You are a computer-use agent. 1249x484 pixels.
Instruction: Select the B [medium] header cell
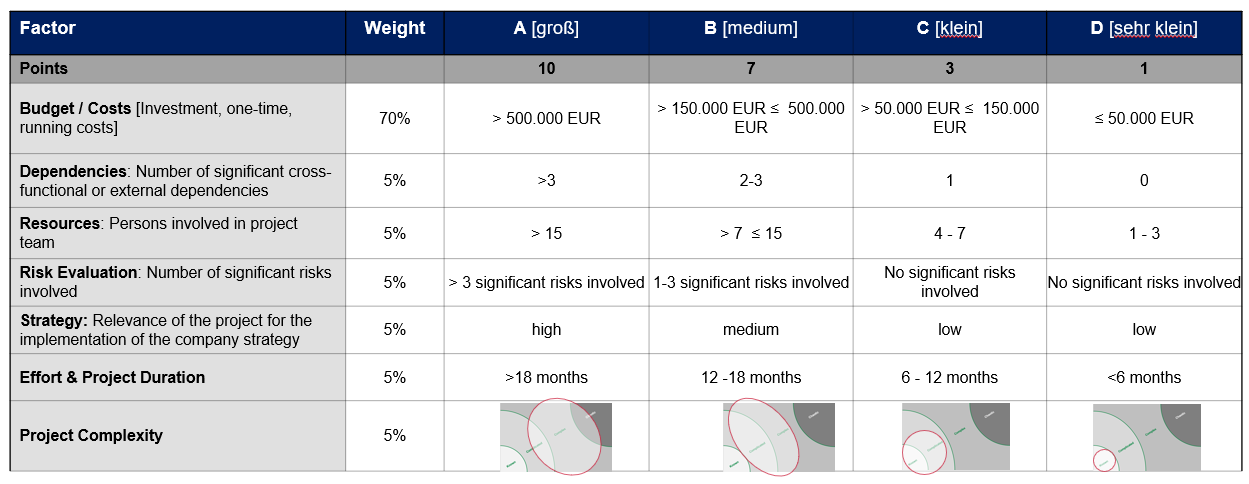(750, 28)
